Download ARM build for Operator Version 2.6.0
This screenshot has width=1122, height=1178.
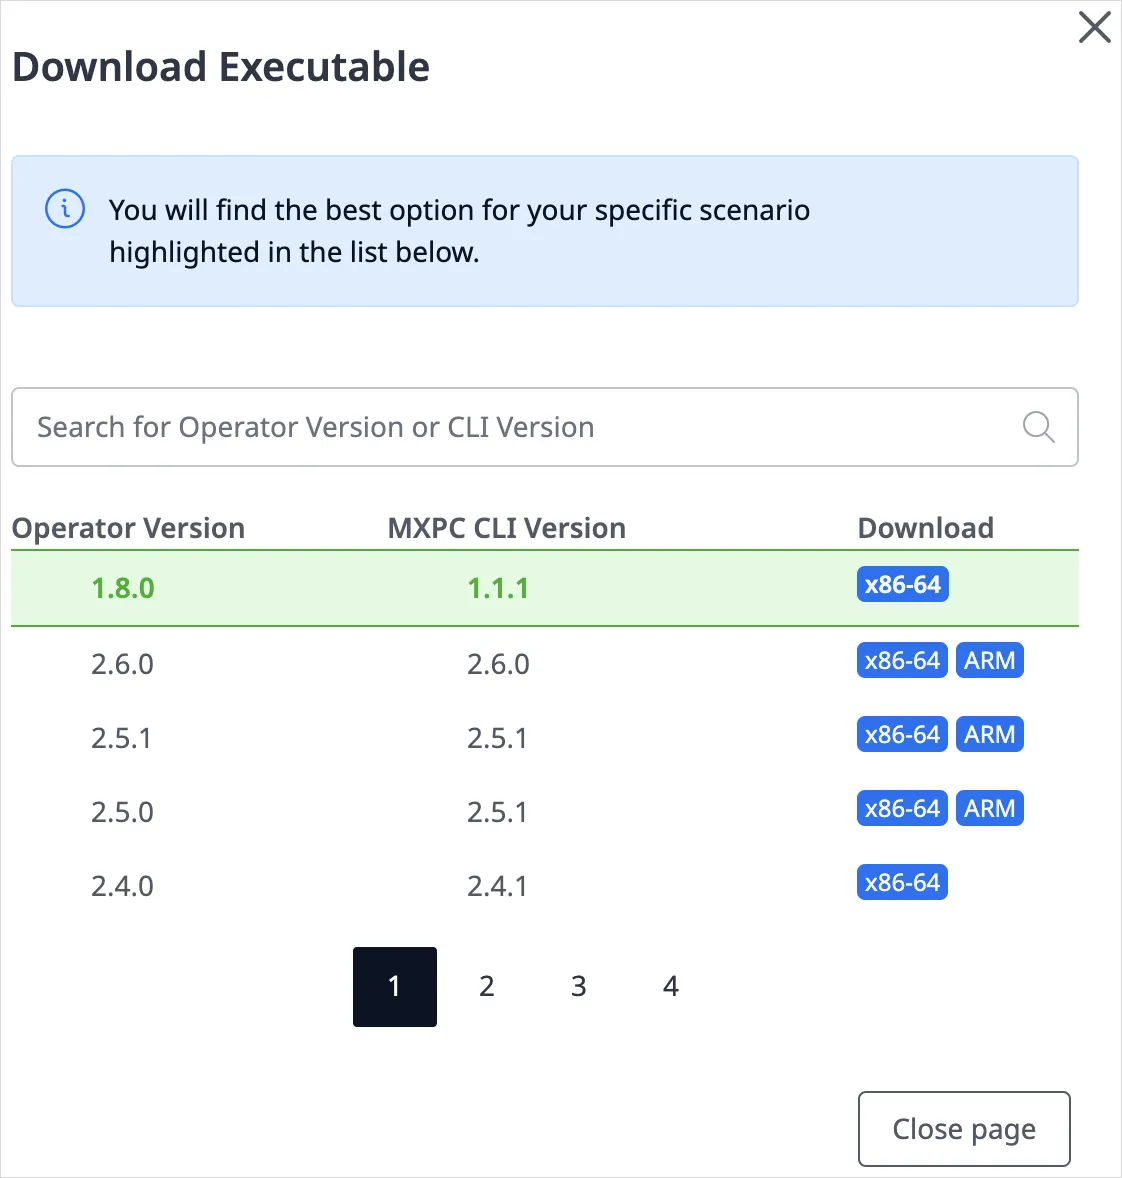click(989, 660)
